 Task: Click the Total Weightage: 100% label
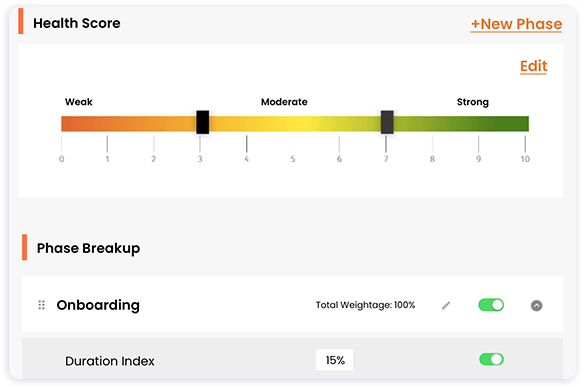(x=365, y=305)
